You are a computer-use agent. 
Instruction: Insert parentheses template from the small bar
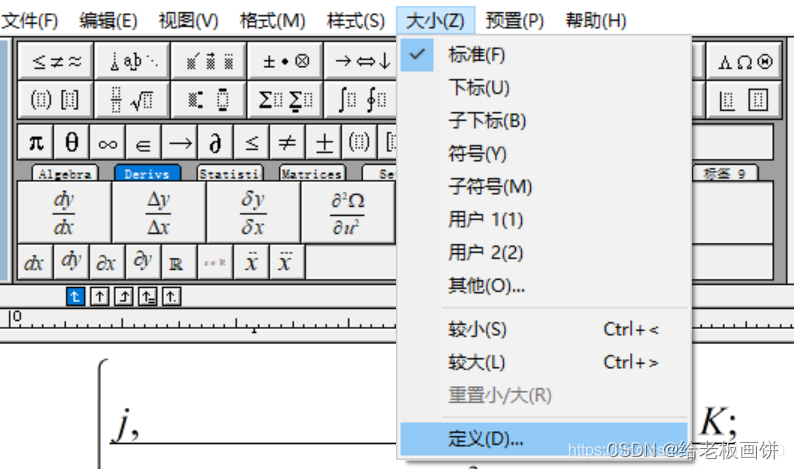point(359,142)
